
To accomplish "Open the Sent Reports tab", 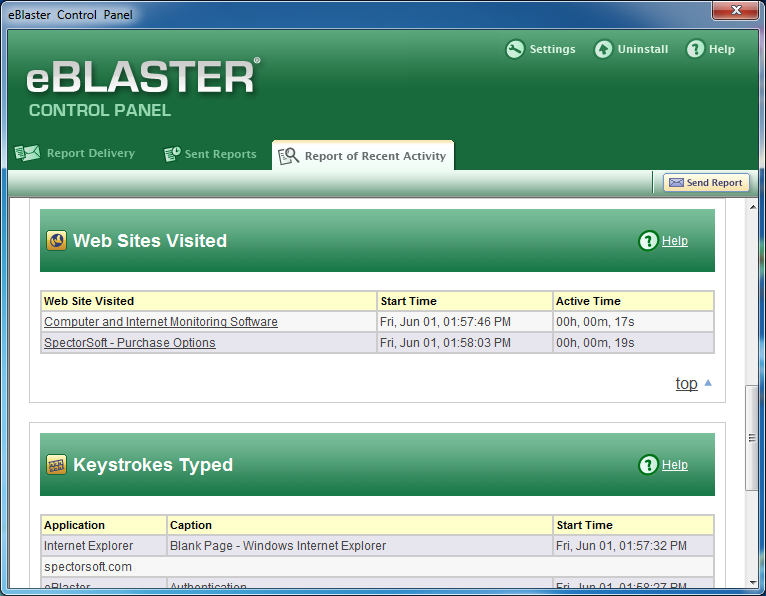I will pos(220,155).
